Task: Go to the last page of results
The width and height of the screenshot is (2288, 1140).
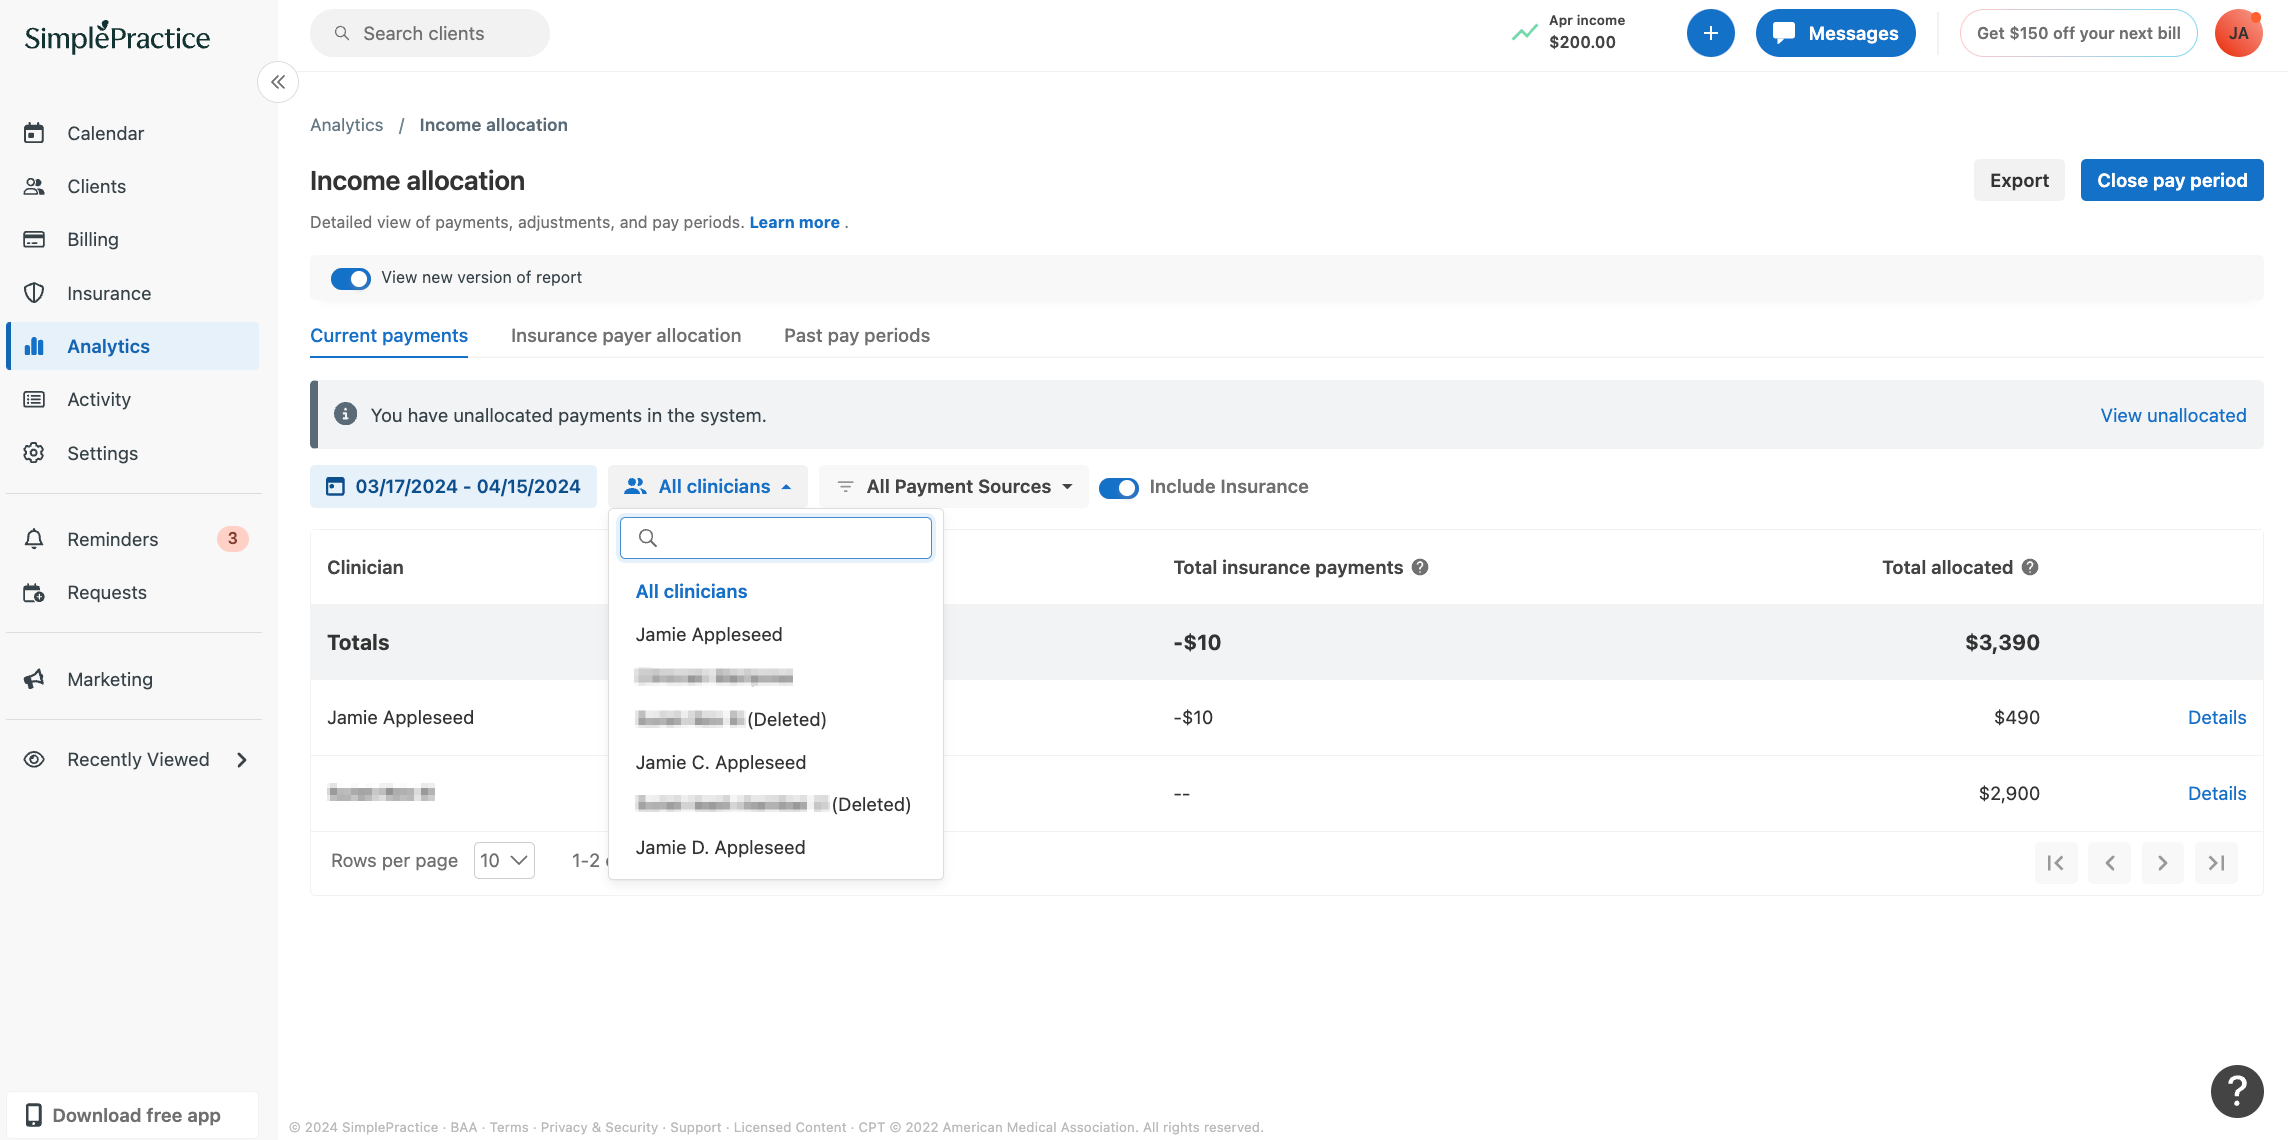Action: point(2216,863)
